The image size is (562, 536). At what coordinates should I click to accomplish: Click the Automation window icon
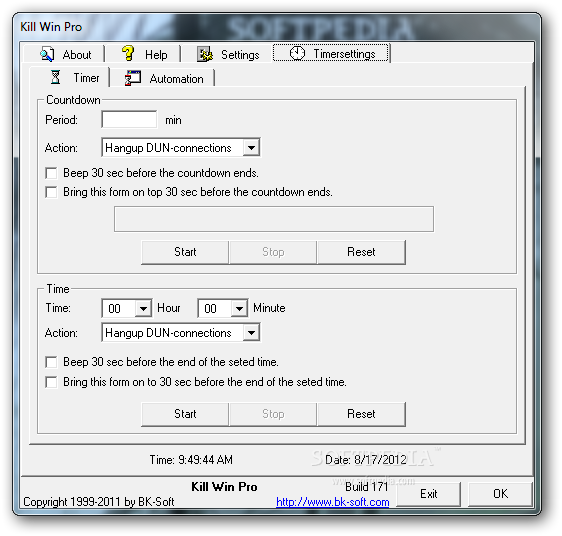133,78
